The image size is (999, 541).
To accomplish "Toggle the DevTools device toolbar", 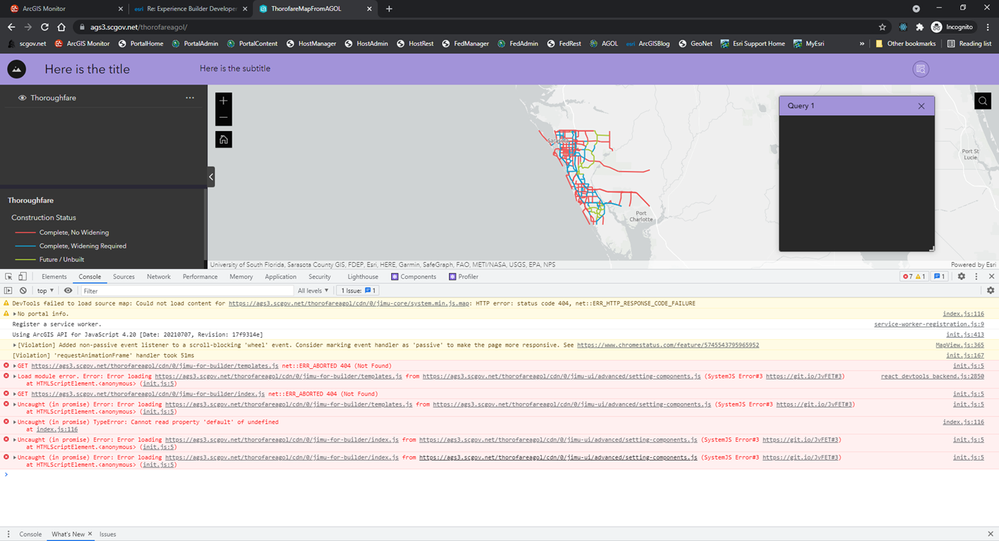I will [22, 277].
